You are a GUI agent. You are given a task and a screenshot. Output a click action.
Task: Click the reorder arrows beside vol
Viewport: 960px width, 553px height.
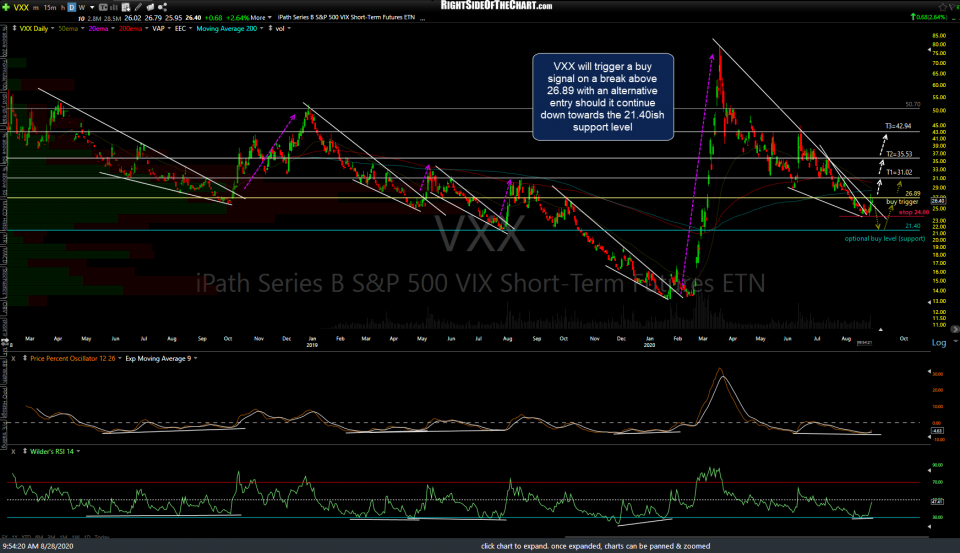pos(270,29)
